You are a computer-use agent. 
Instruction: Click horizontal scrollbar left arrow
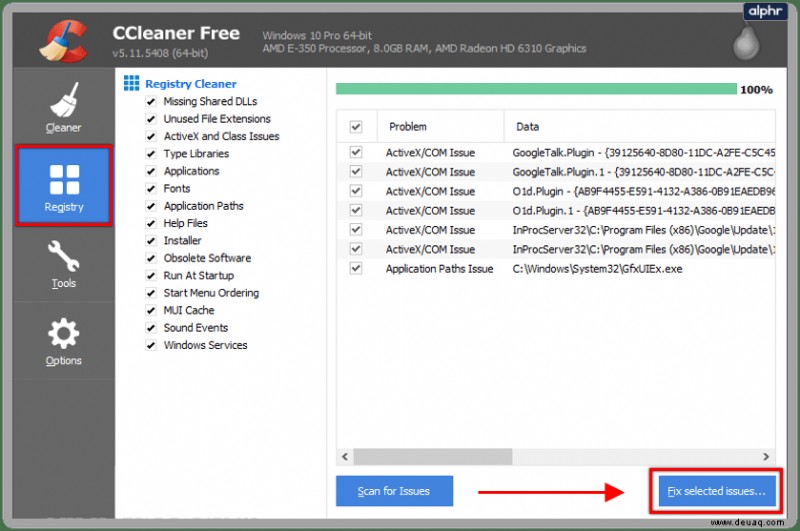pos(345,457)
